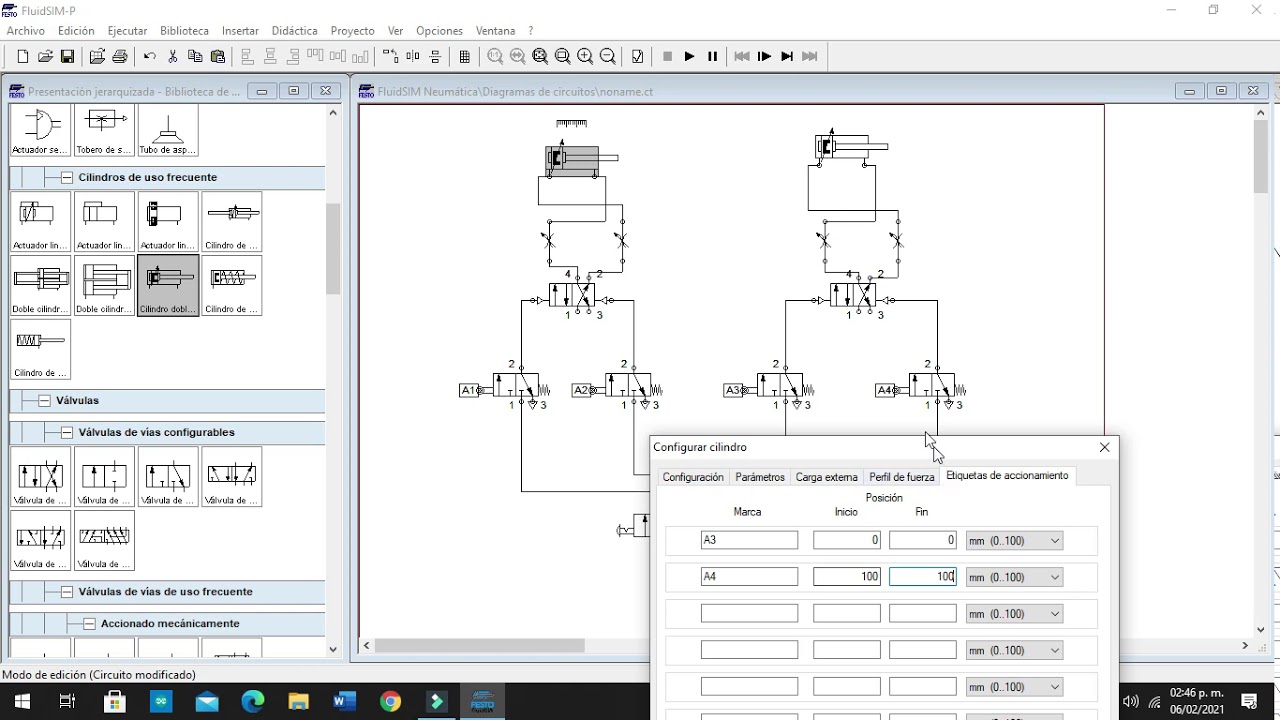Open the mm unit dropdown in A3 row
Image resolution: width=1280 pixels, height=720 pixels.
(1014, 541)
